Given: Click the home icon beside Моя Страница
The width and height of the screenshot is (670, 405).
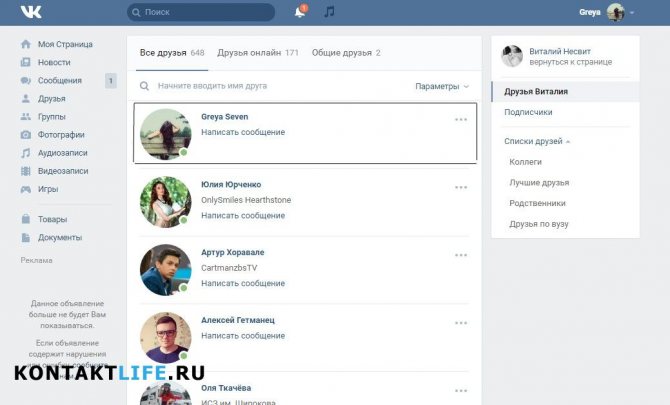Looking at the screenshot, I should 26,44.
